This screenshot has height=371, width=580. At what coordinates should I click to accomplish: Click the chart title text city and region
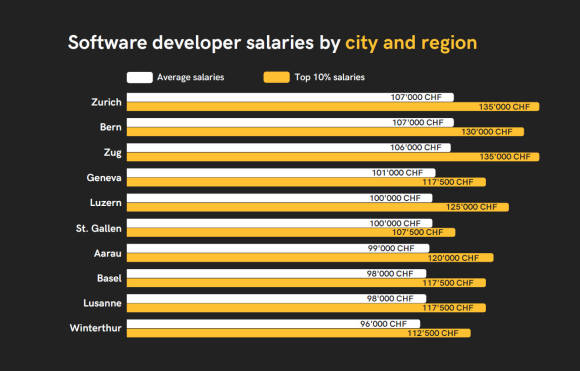[x=411, y=43]
